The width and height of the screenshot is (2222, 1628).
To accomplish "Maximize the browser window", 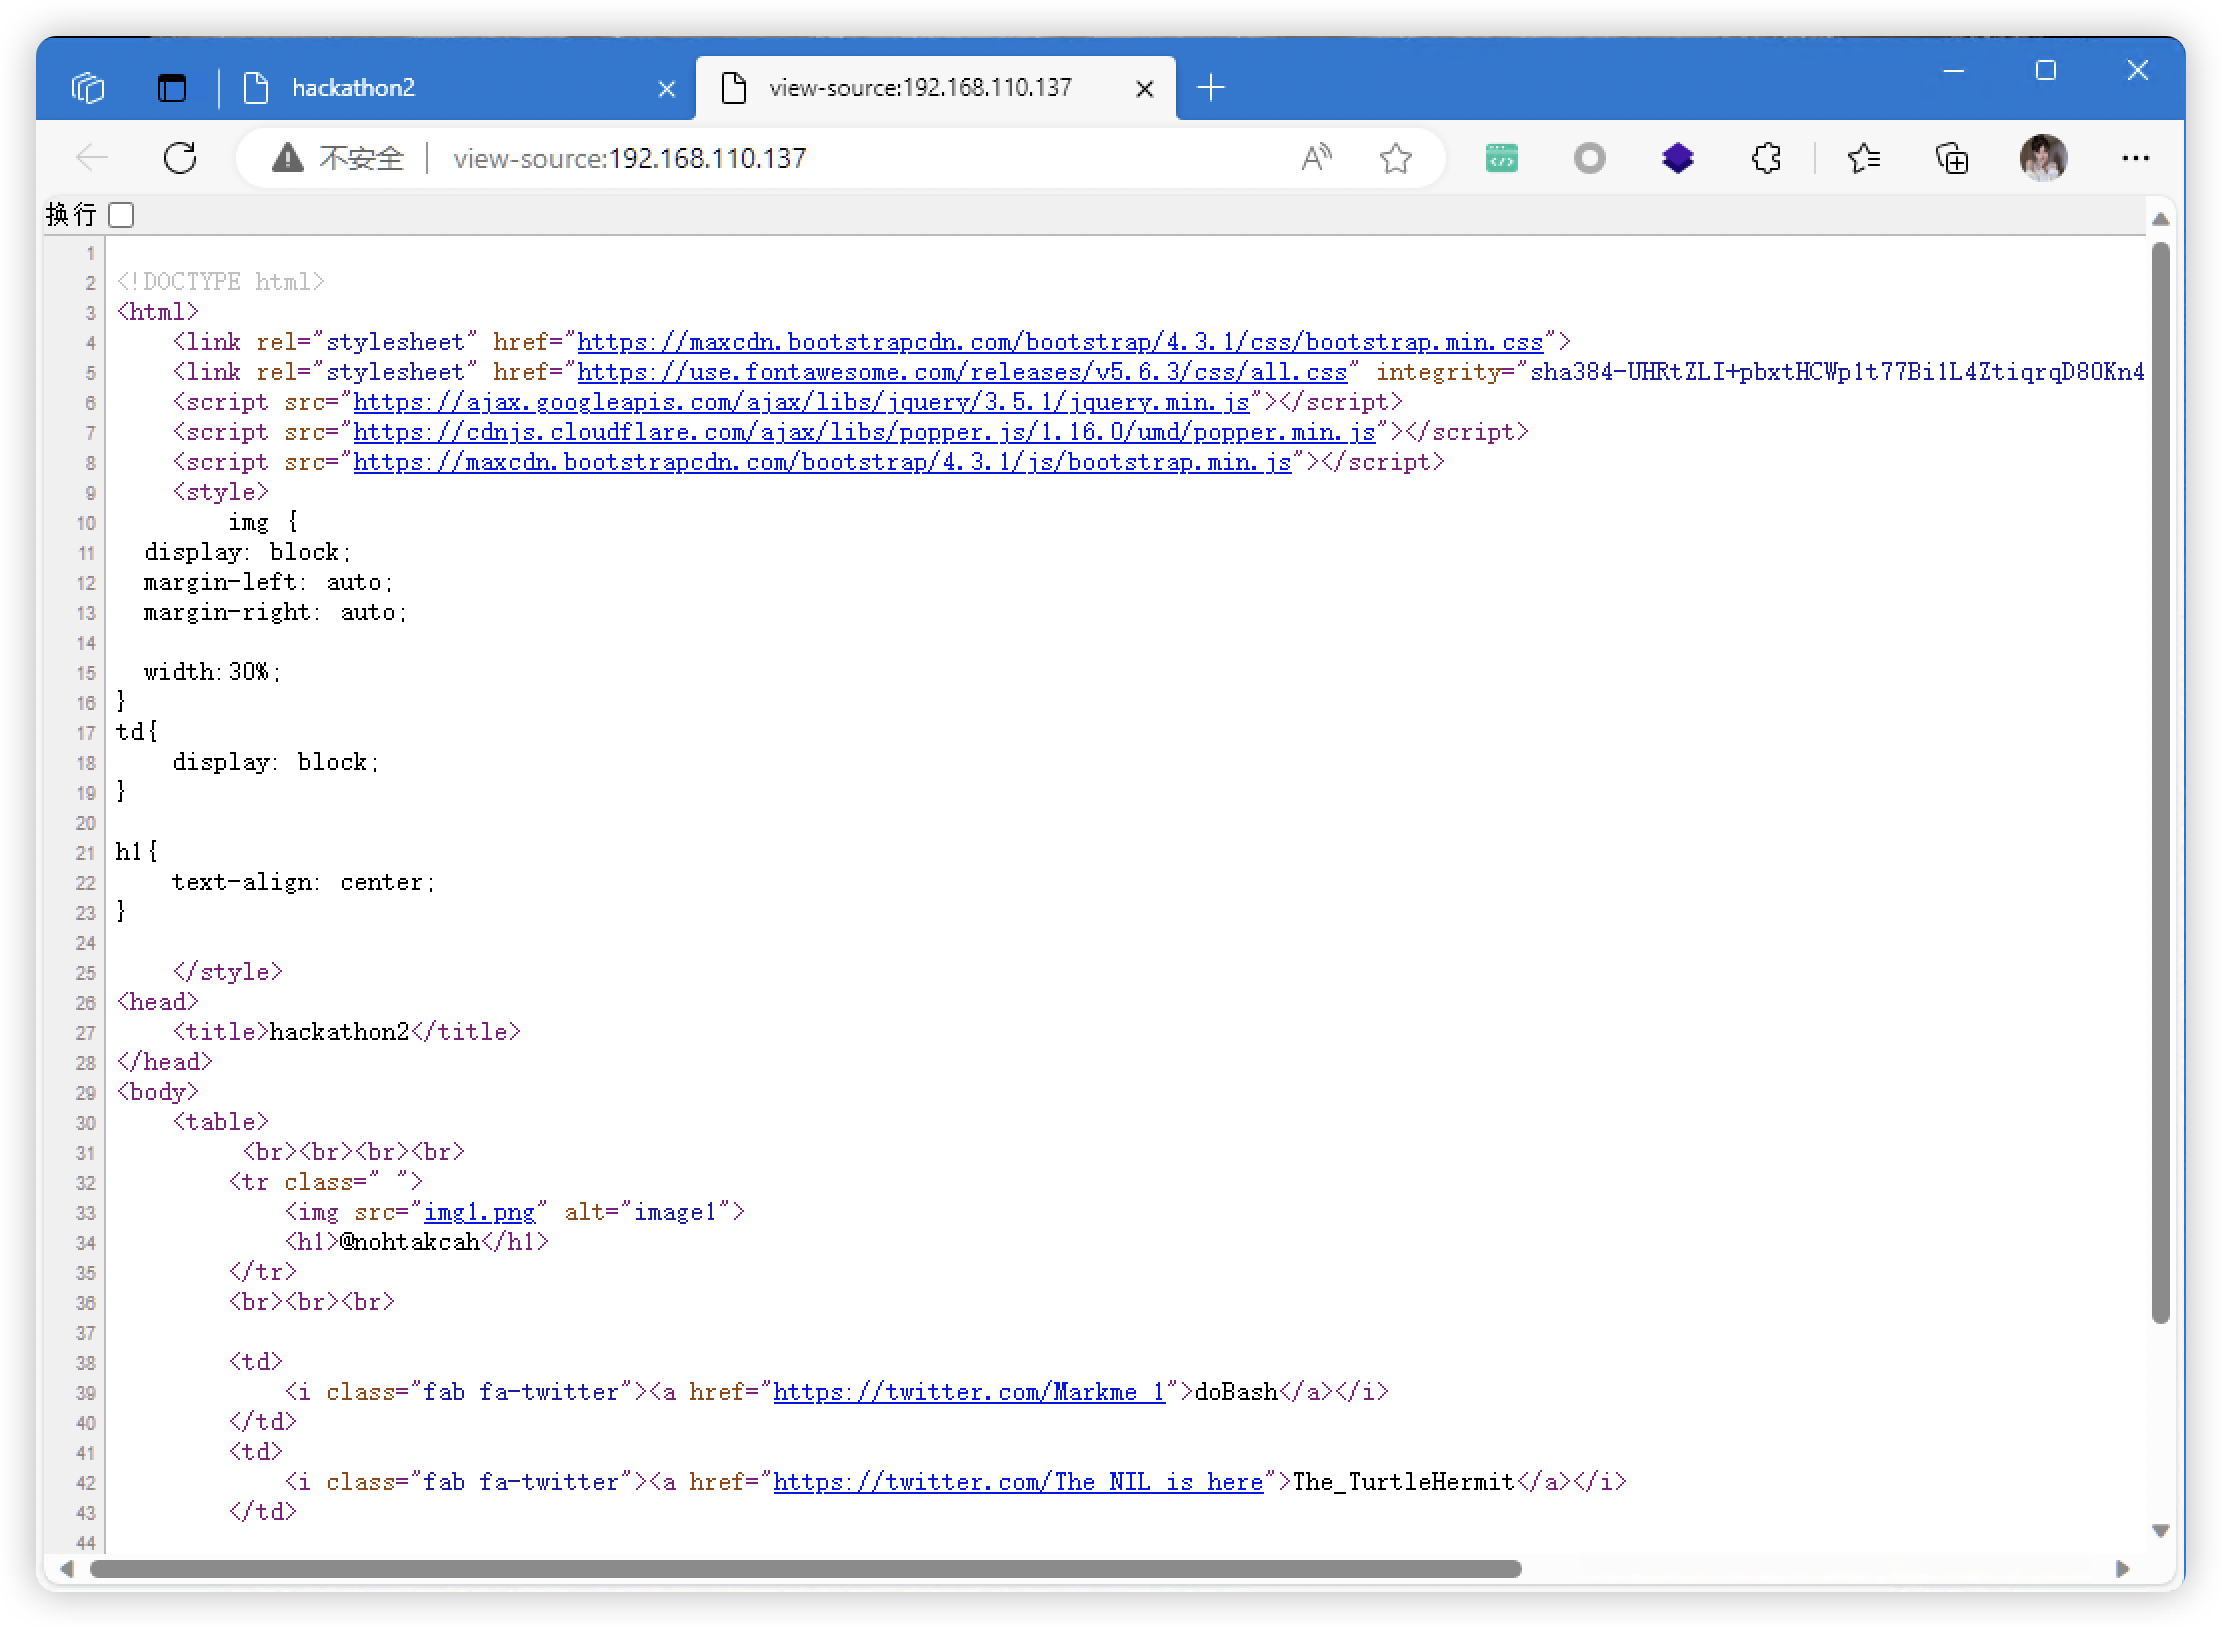I will tap(2045, 70).
